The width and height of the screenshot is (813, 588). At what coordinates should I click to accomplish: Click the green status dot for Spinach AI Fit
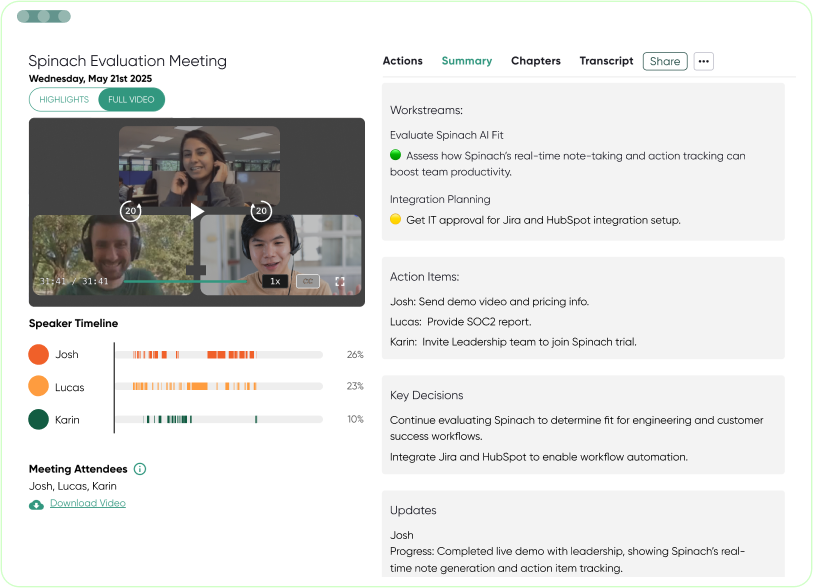point(396,155)
